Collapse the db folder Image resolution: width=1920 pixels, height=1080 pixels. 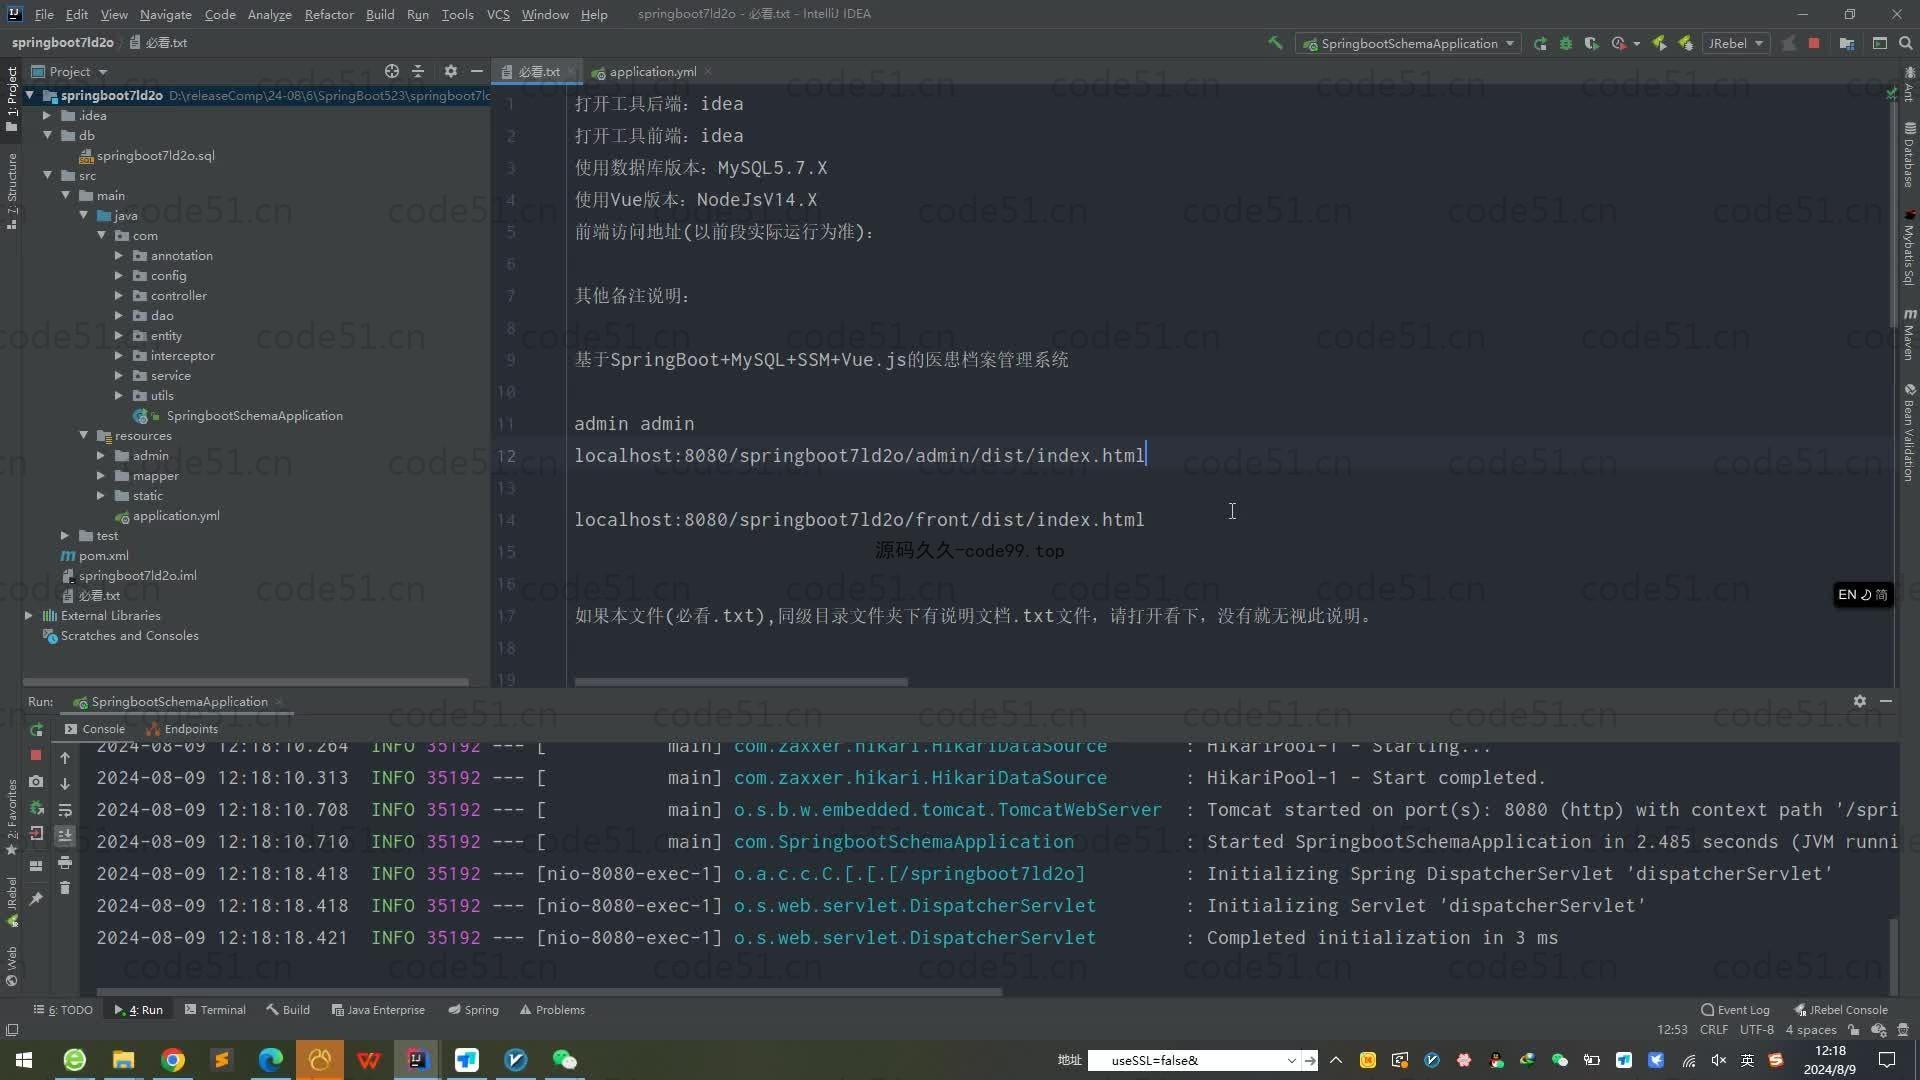tap(47, 135)
